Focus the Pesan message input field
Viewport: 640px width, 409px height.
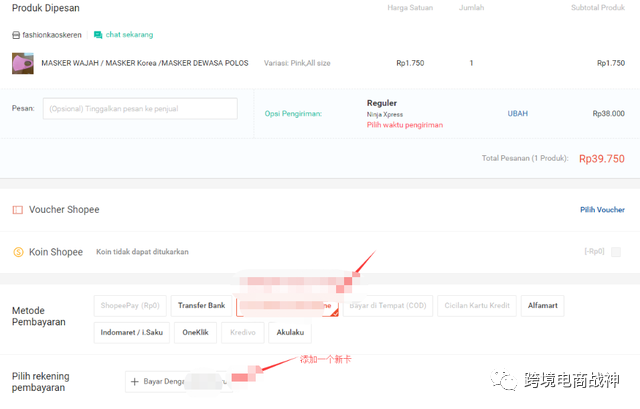[x=140, y=109]
